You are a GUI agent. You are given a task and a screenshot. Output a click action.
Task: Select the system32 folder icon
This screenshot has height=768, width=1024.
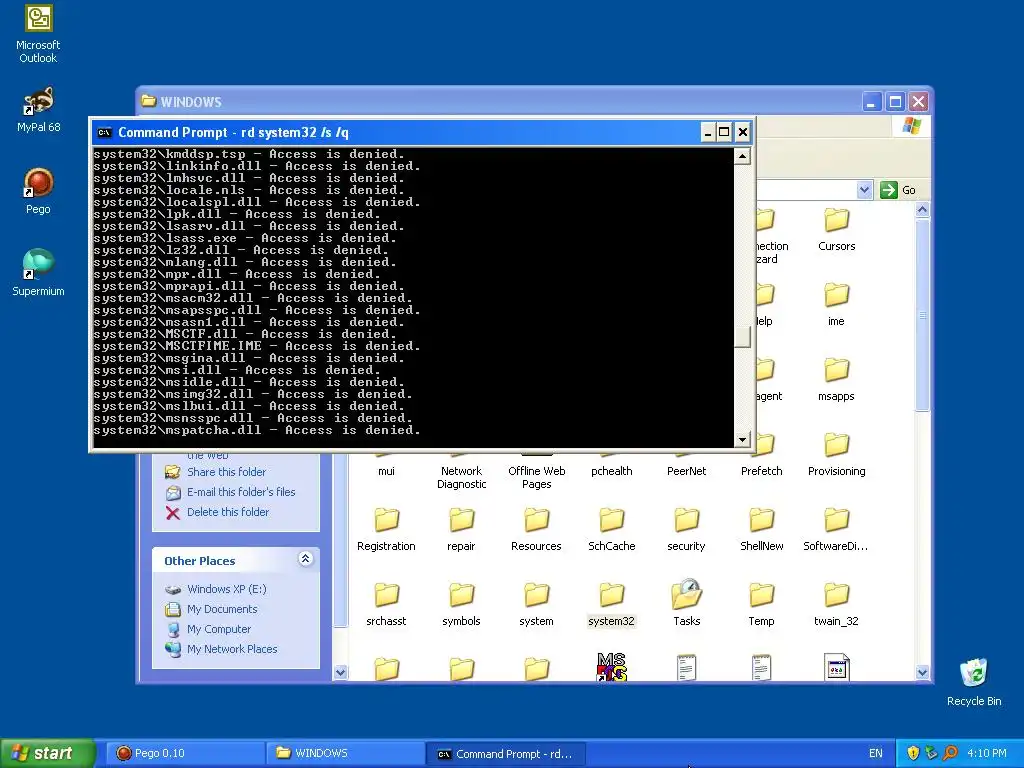[x=611, y=596]
